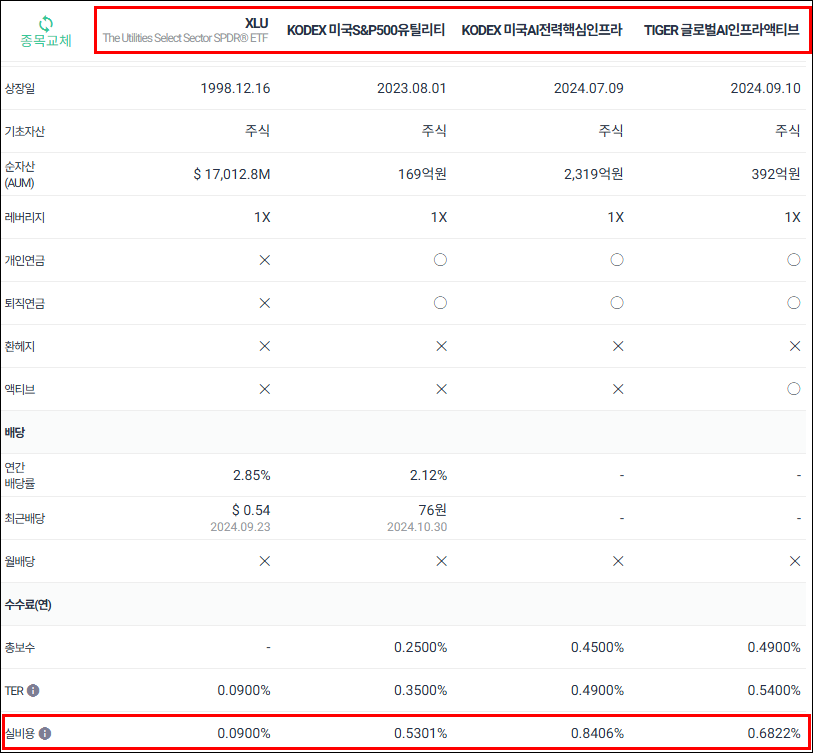Click 총보수 value 0.4900%
The width and height of the screenshot is (813, 753).
coord(774,648)
